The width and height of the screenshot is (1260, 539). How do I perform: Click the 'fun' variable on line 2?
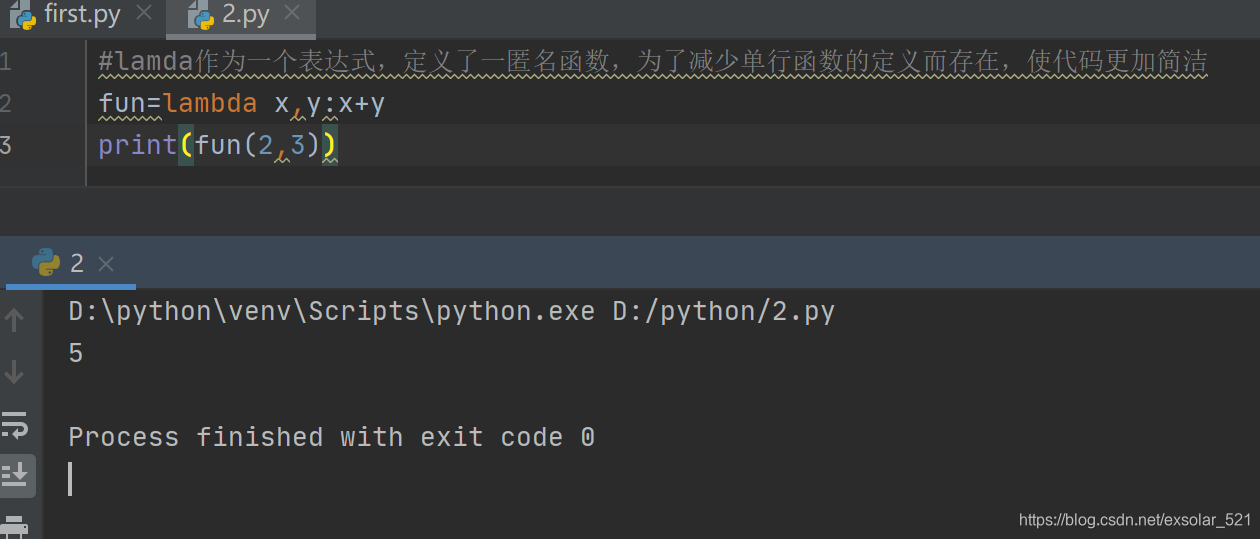122,103
